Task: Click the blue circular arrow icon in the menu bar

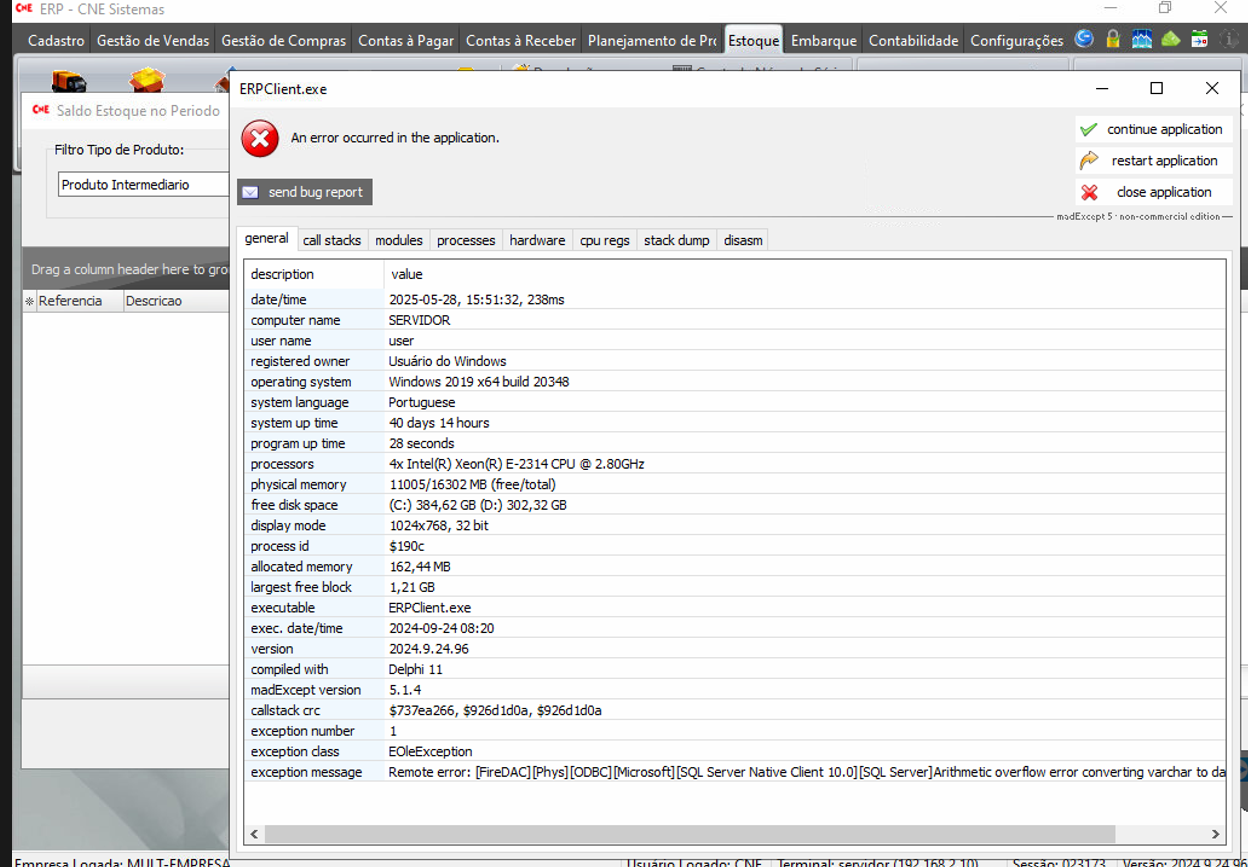Action: click(1084, 39)
